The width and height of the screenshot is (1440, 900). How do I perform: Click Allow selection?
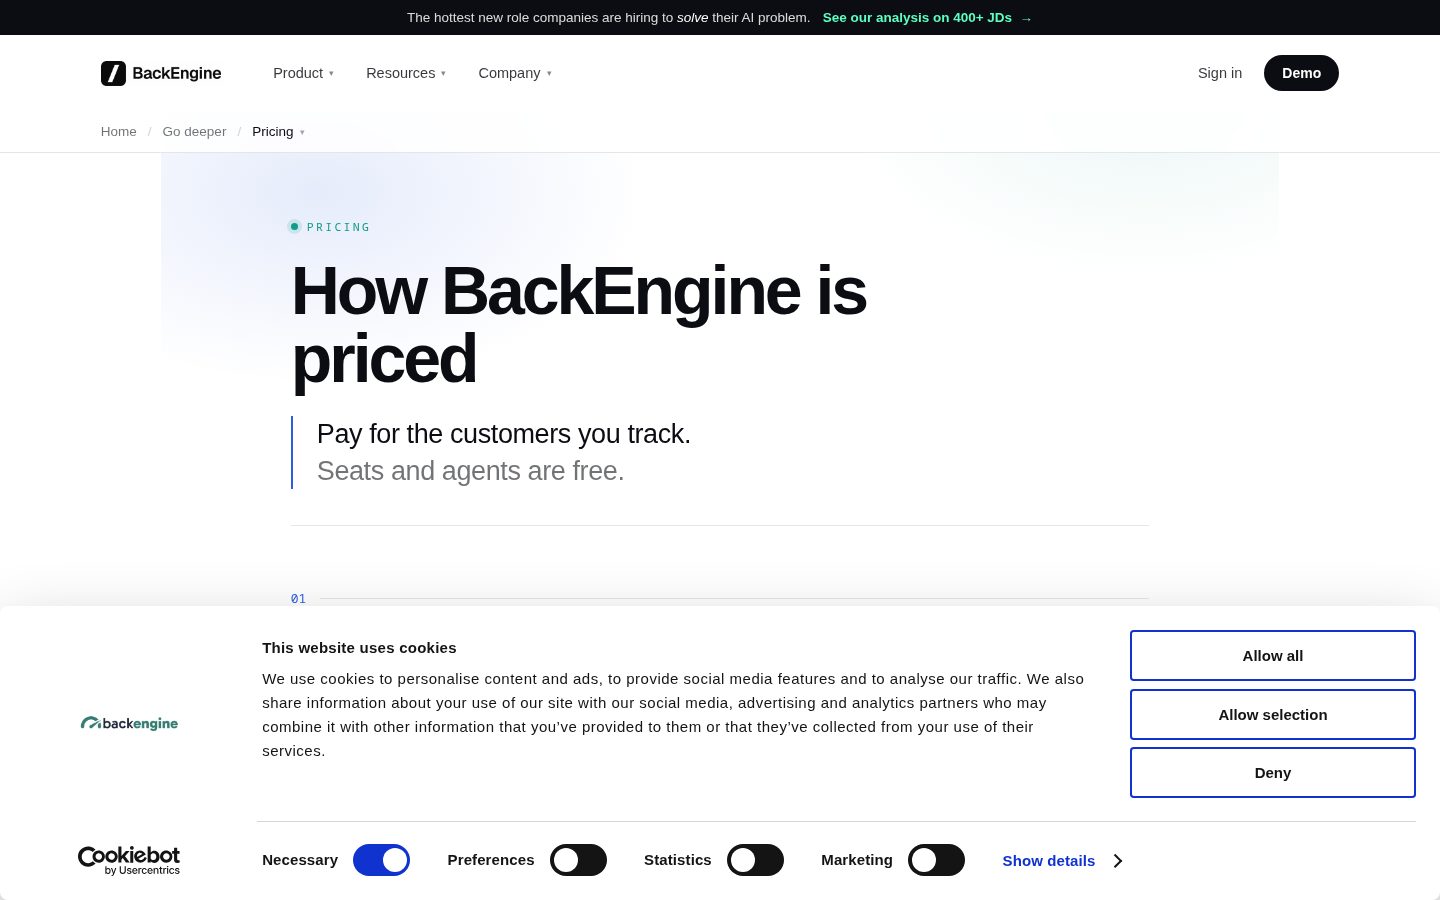(x=1273, y=715)
